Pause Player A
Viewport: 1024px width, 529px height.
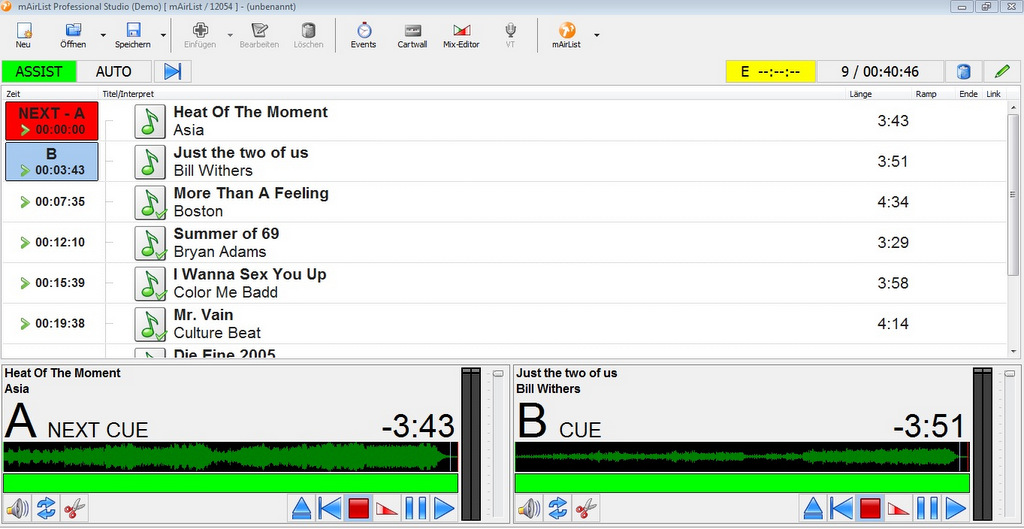(415, 507)
